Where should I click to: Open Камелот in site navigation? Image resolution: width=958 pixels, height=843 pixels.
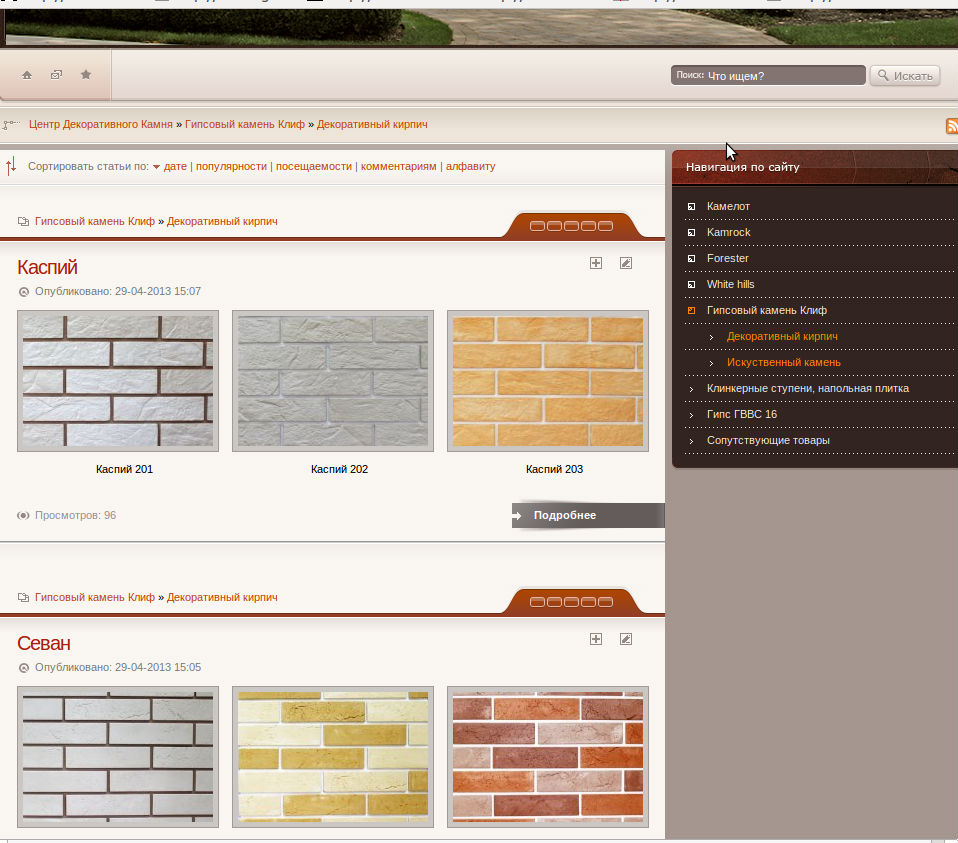point(728,206)
